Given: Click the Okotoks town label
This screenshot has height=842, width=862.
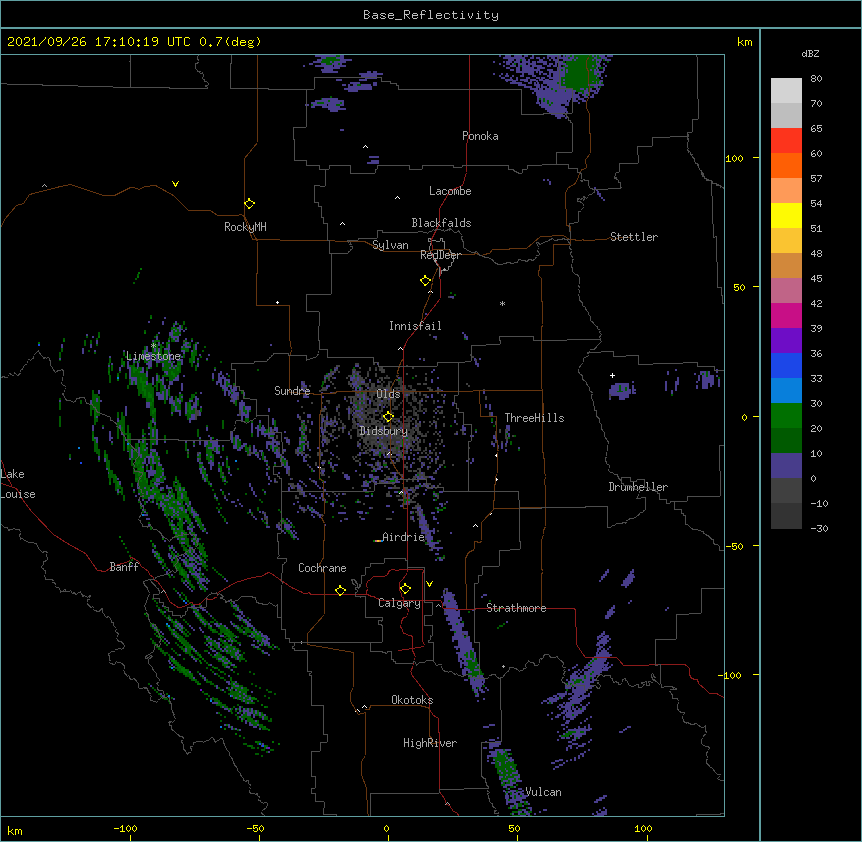Looking at the screenshot, I should (412, 700).
